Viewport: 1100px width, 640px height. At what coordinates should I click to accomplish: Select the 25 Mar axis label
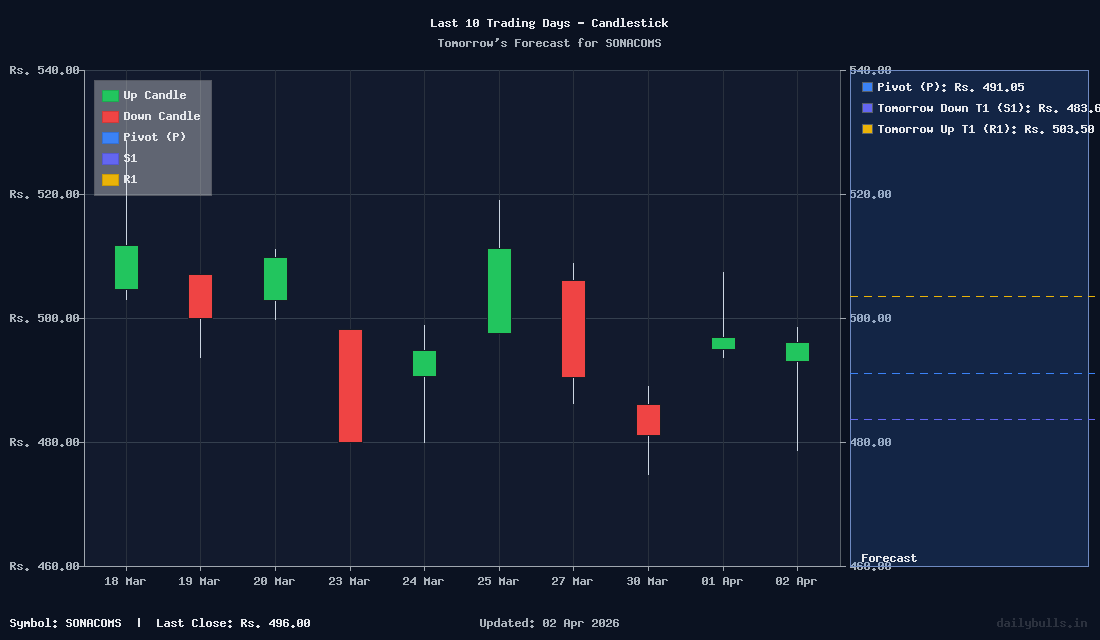click(x=497, y=581)
